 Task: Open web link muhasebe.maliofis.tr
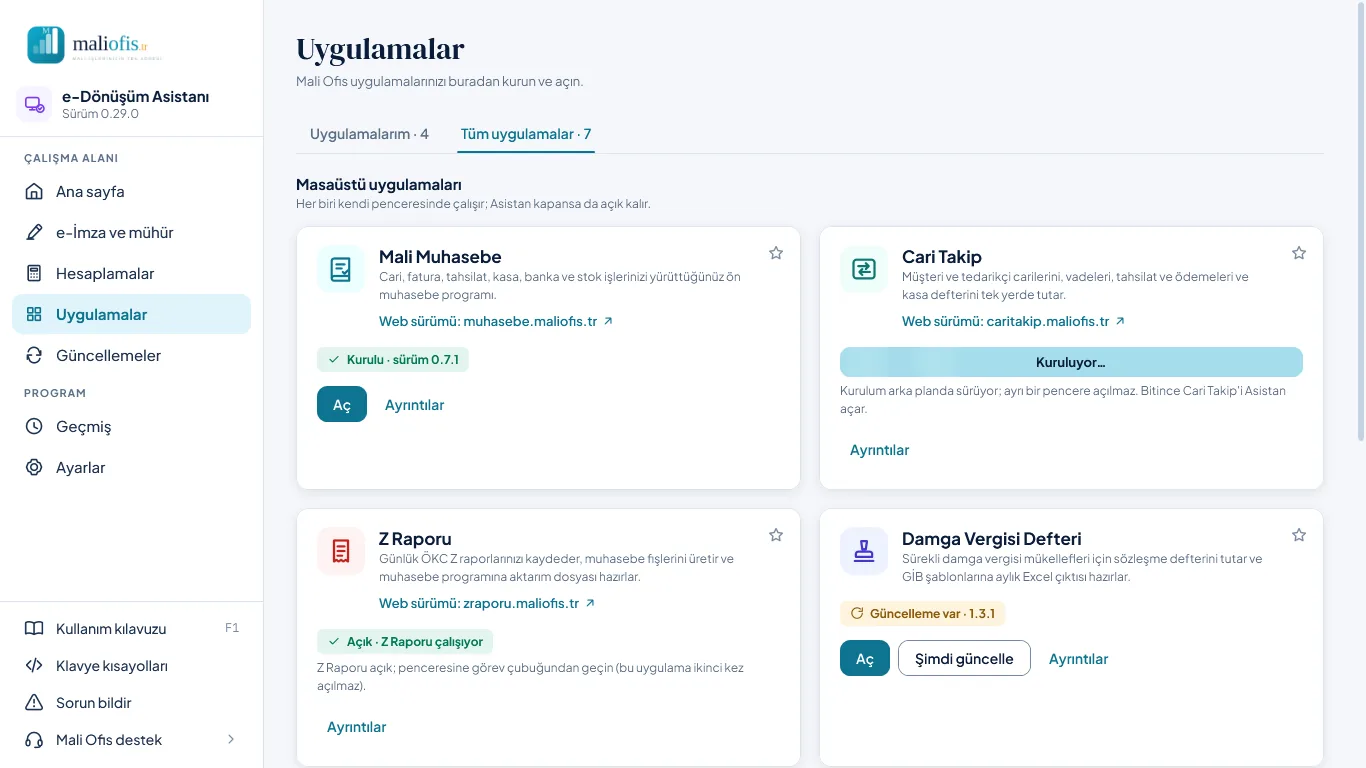coord(496,322)
